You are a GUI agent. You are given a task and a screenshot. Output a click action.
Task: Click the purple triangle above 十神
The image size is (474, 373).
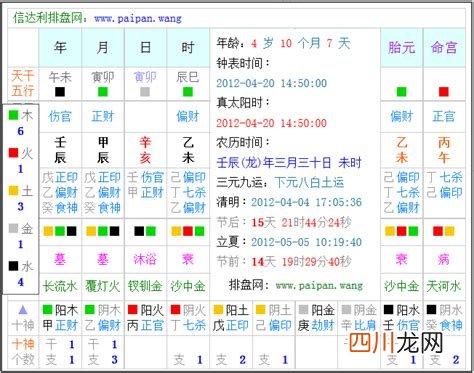[x=23, y=311]
